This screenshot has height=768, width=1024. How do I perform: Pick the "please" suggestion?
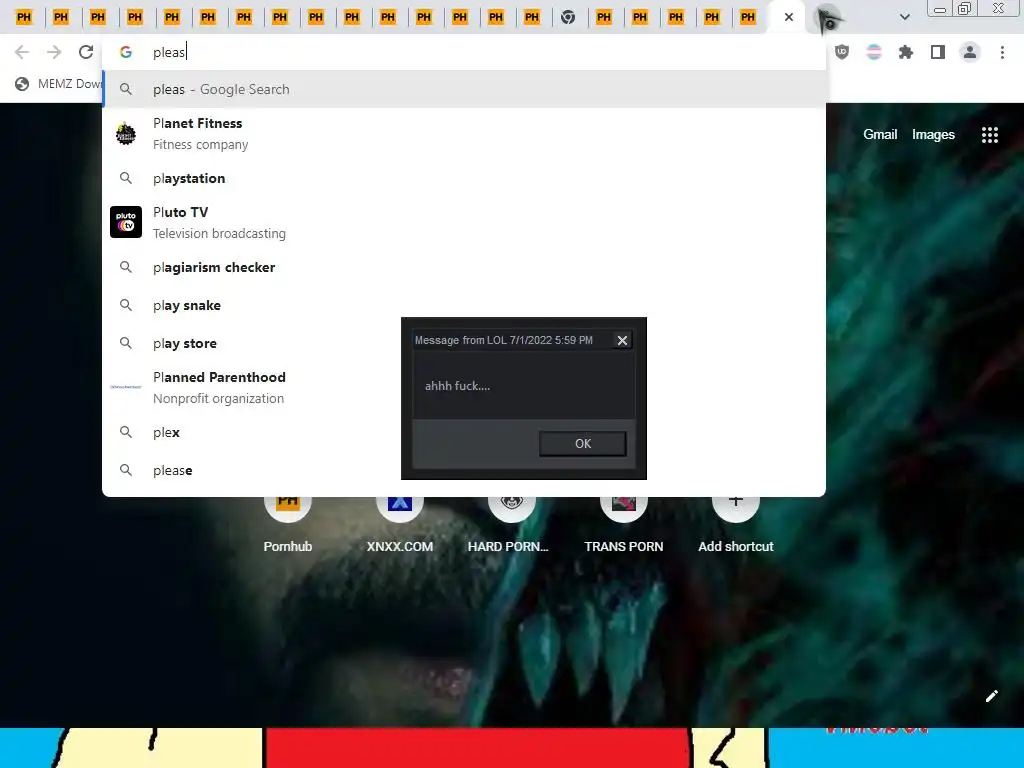click(x=464, y=470)
